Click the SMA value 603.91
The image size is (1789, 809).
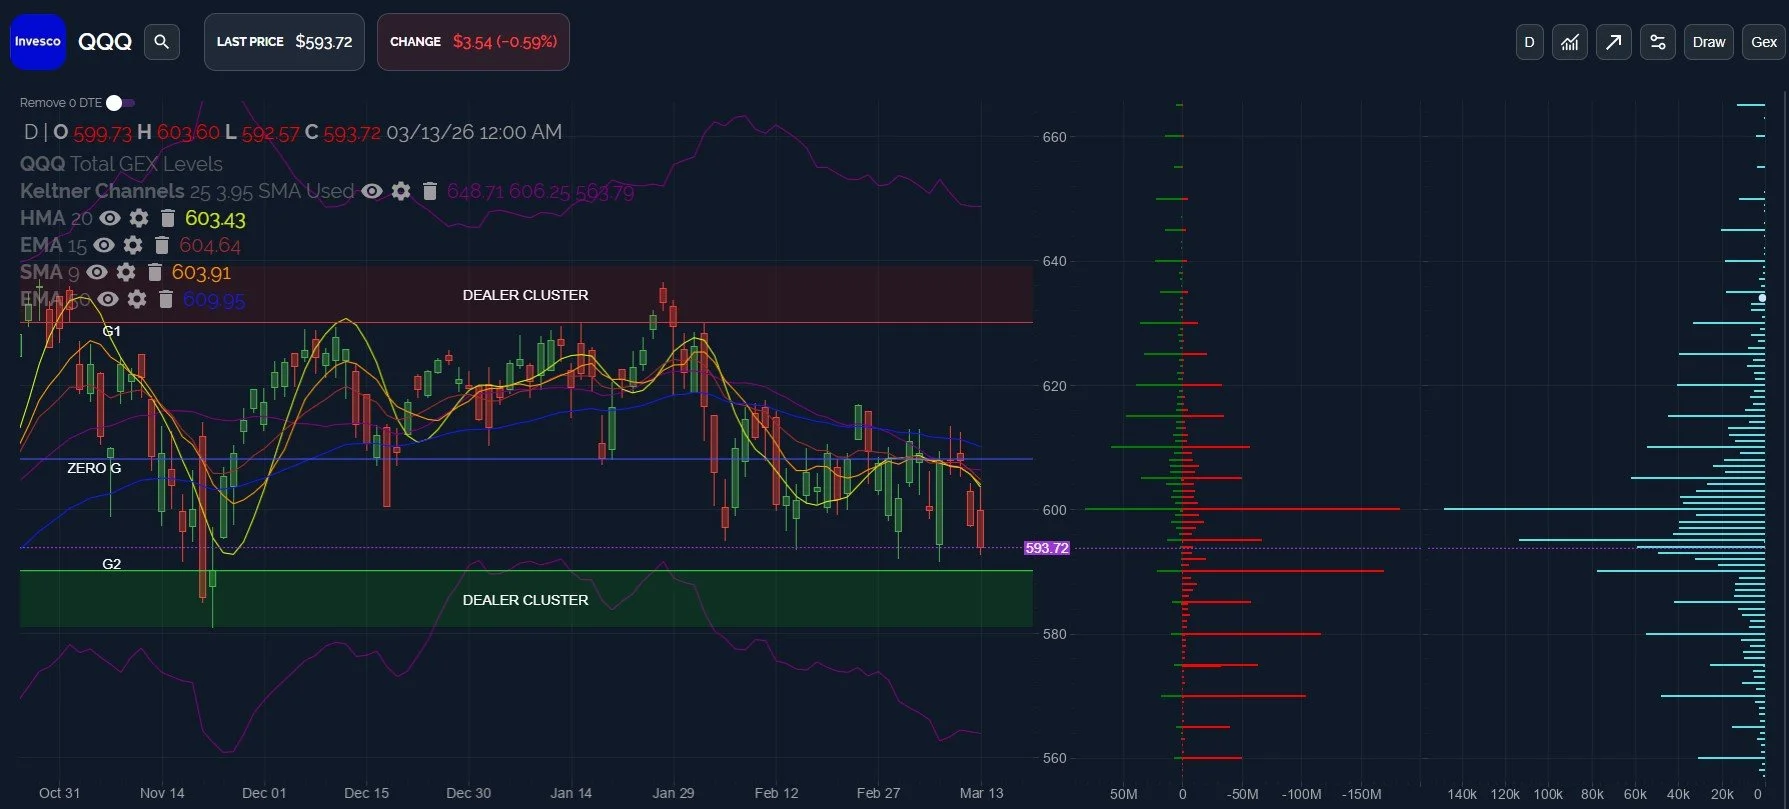tap(201, 272)
